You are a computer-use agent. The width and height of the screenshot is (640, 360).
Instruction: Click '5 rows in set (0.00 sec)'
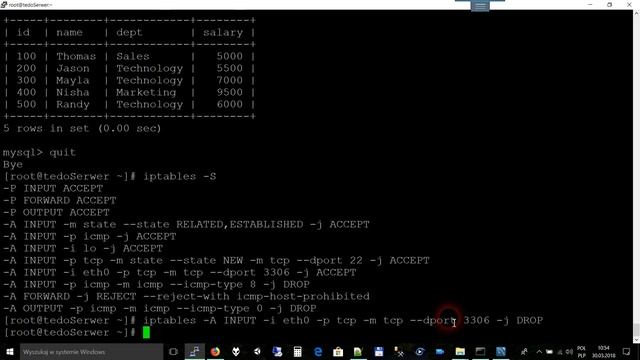[x=82, y=128]
